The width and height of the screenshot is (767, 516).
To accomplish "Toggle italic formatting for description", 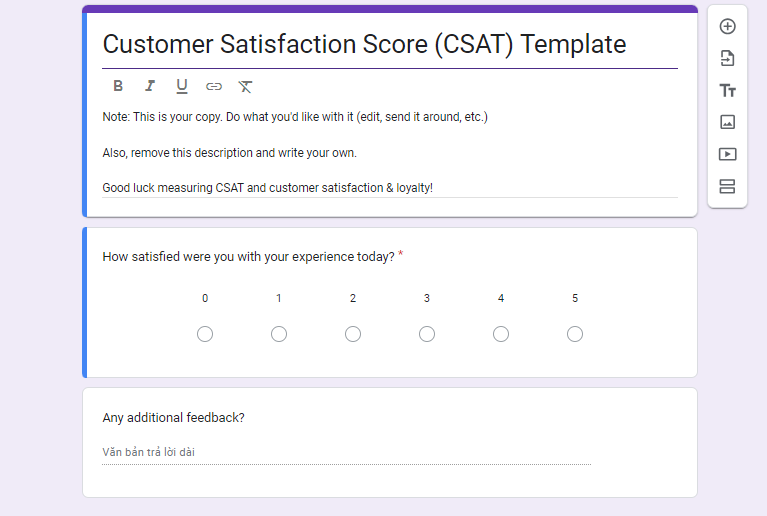I will click(150, 86).
